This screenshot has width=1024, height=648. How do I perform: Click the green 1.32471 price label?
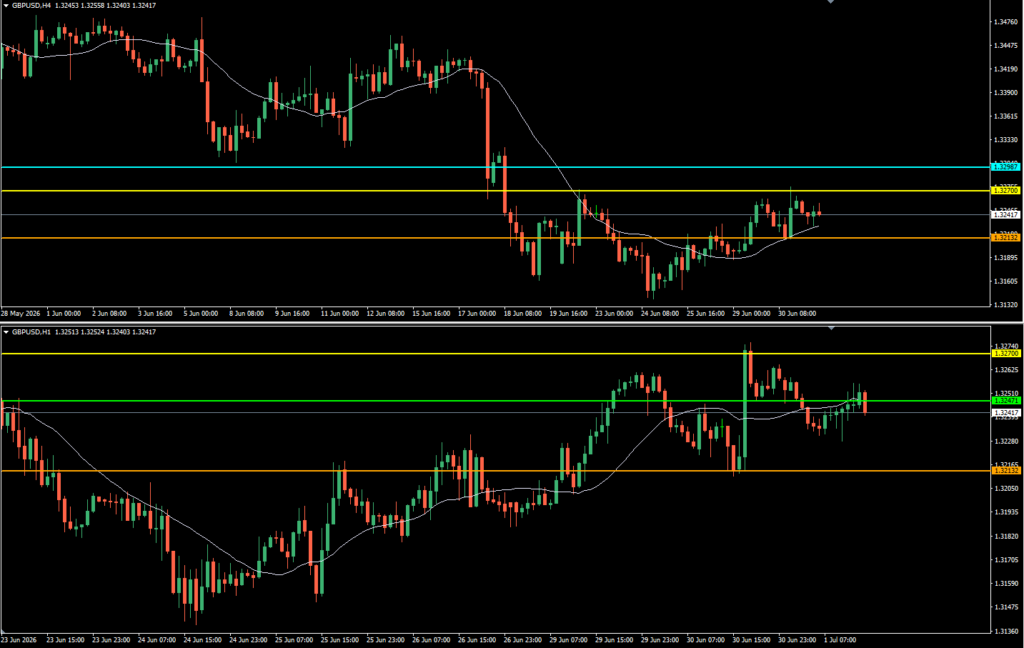click(1005, 400)
